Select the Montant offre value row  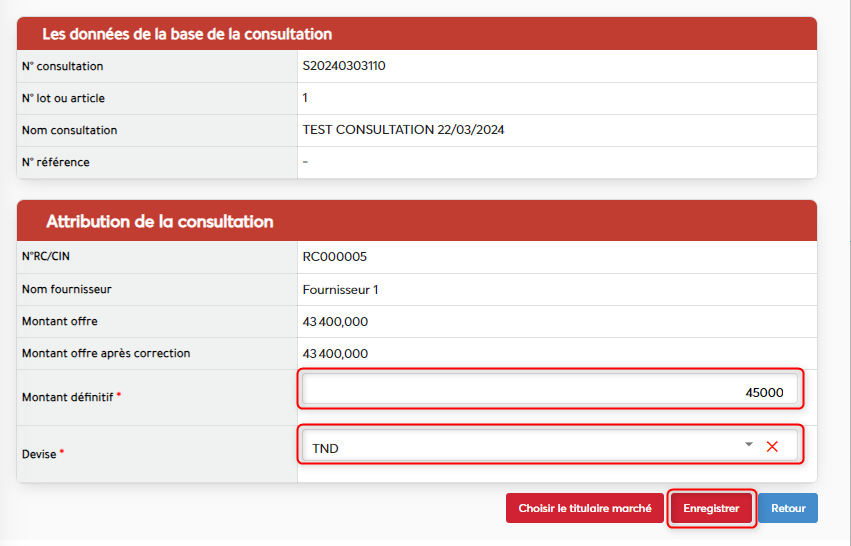(335, 322)
